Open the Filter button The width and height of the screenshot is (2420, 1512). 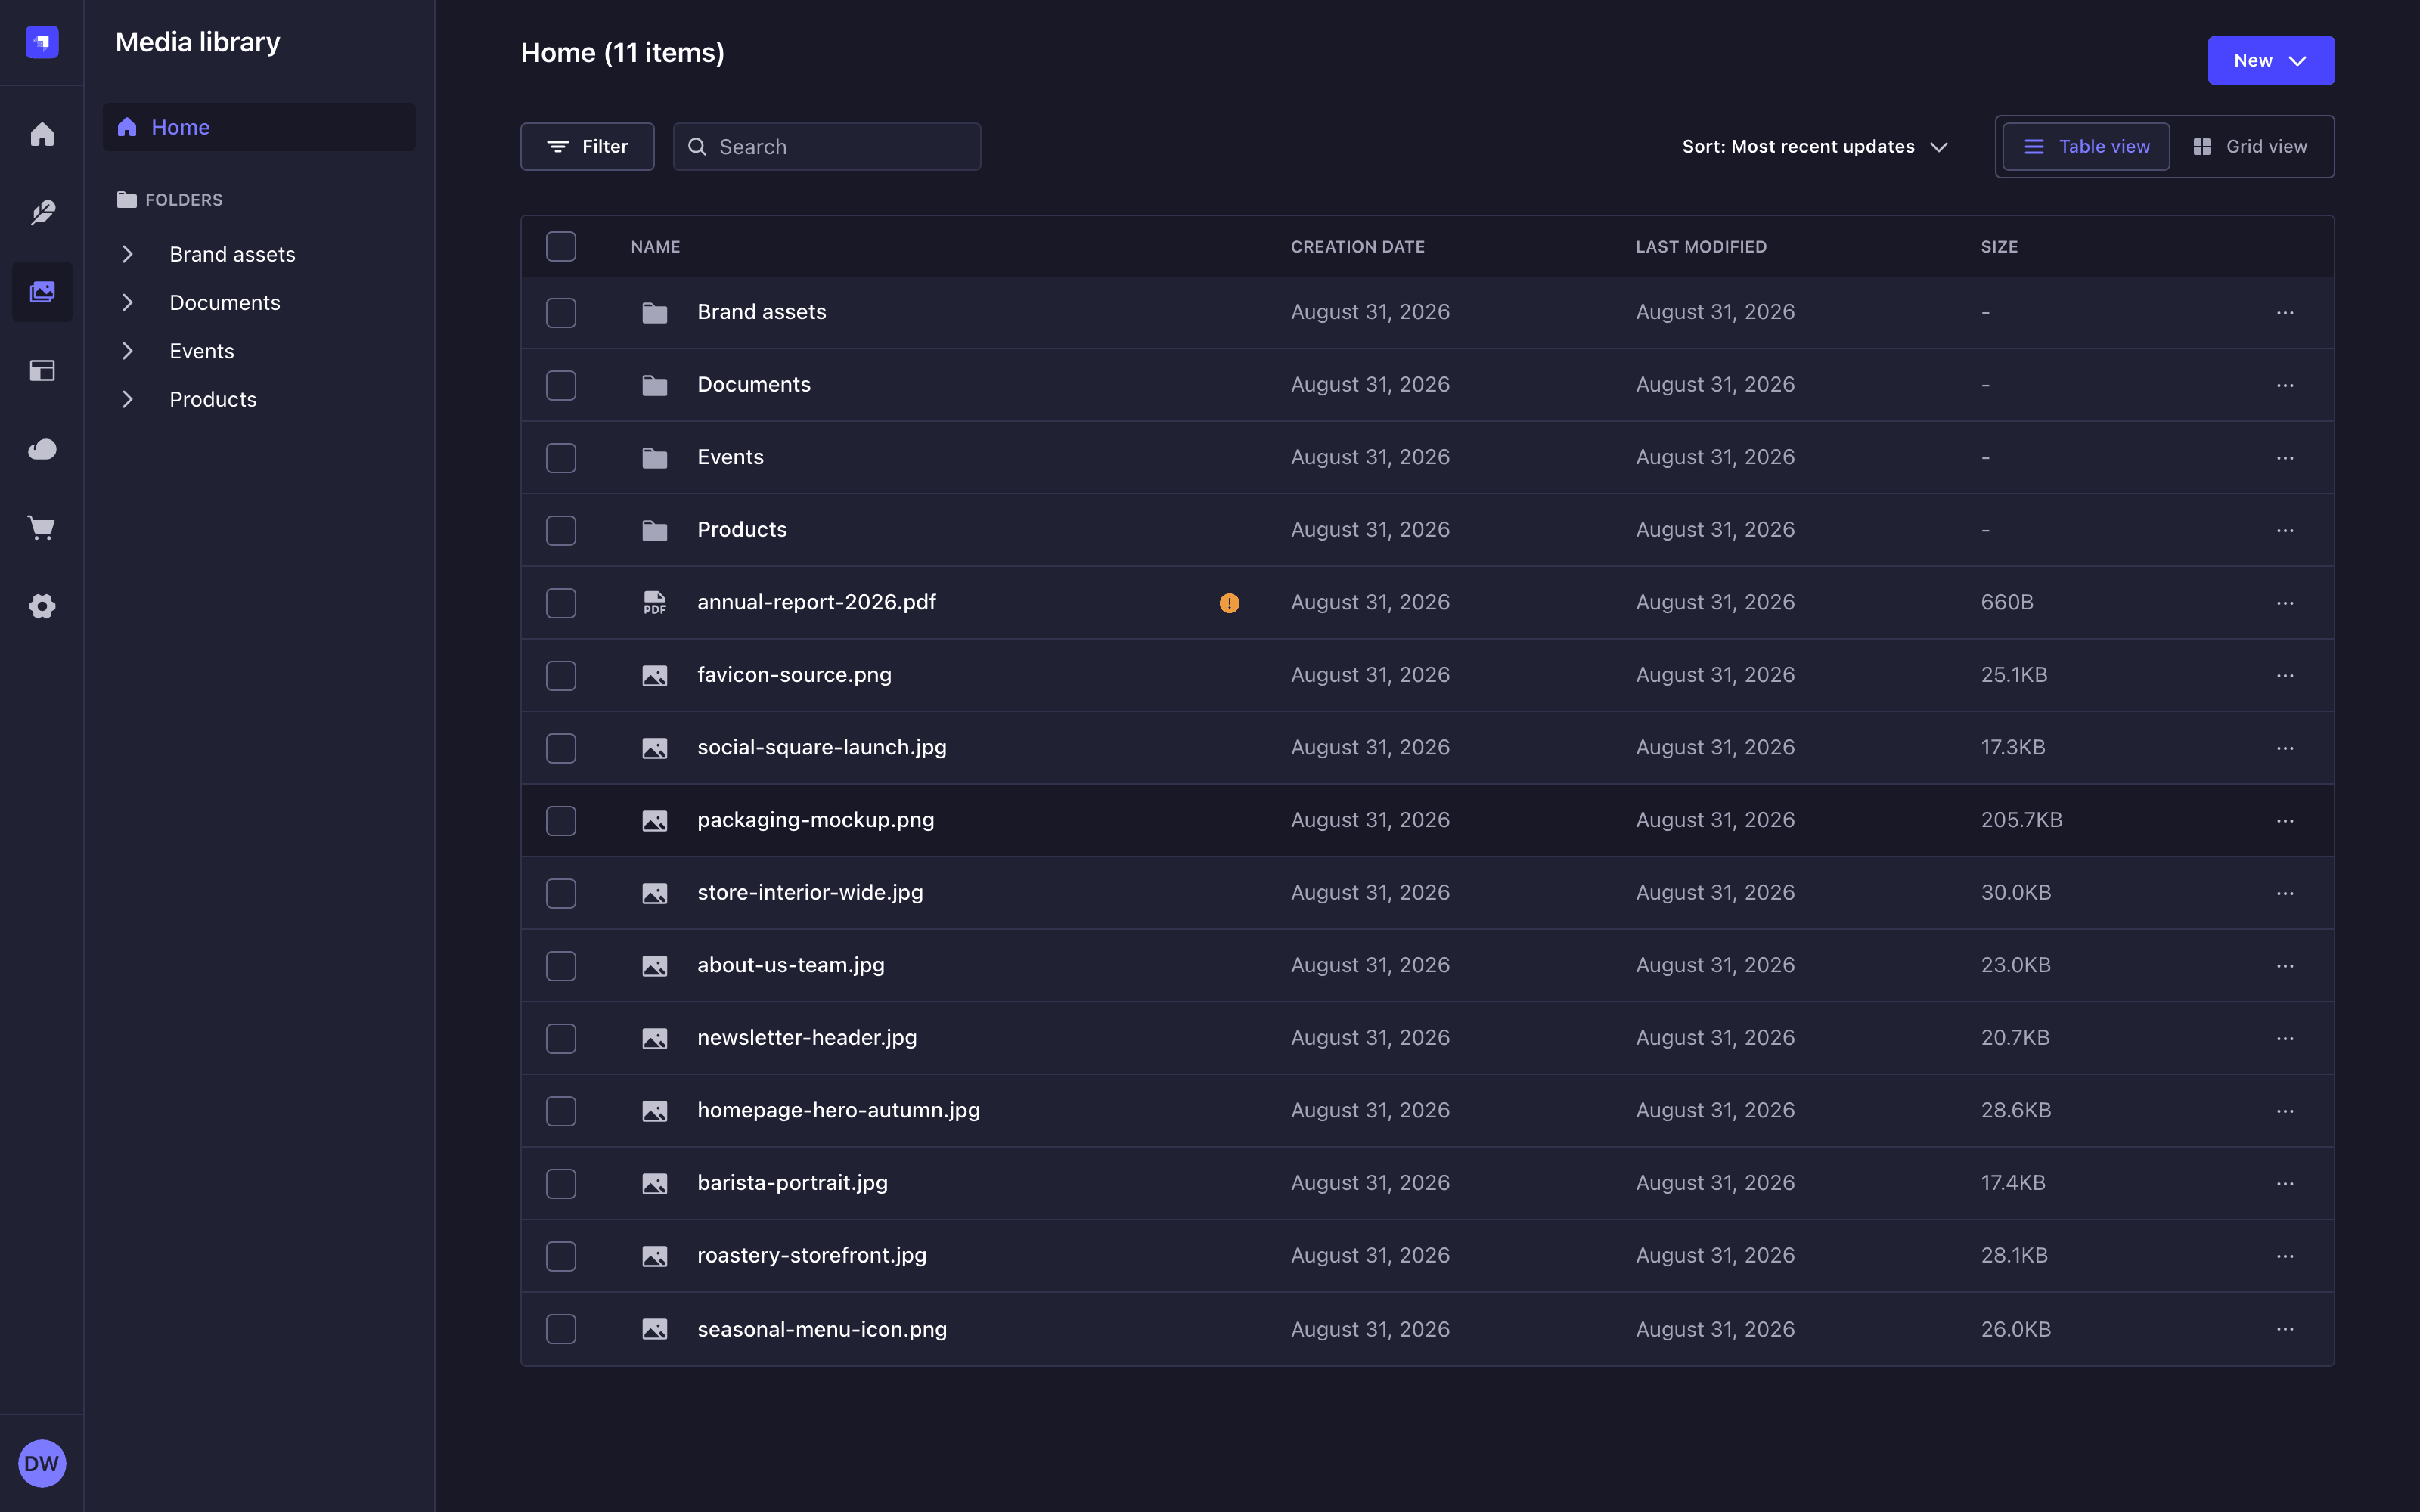(x=587, y=147)
